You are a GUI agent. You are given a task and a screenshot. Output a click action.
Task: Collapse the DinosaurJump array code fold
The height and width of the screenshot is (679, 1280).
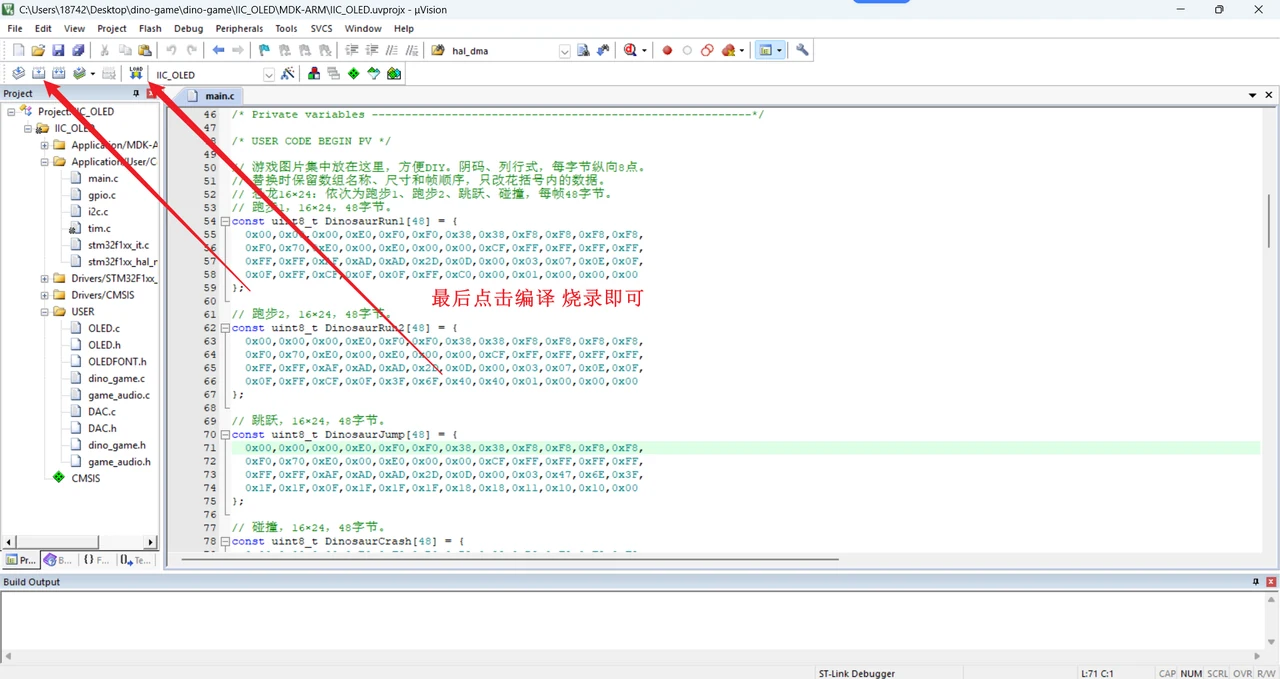(x=225, y=435)
